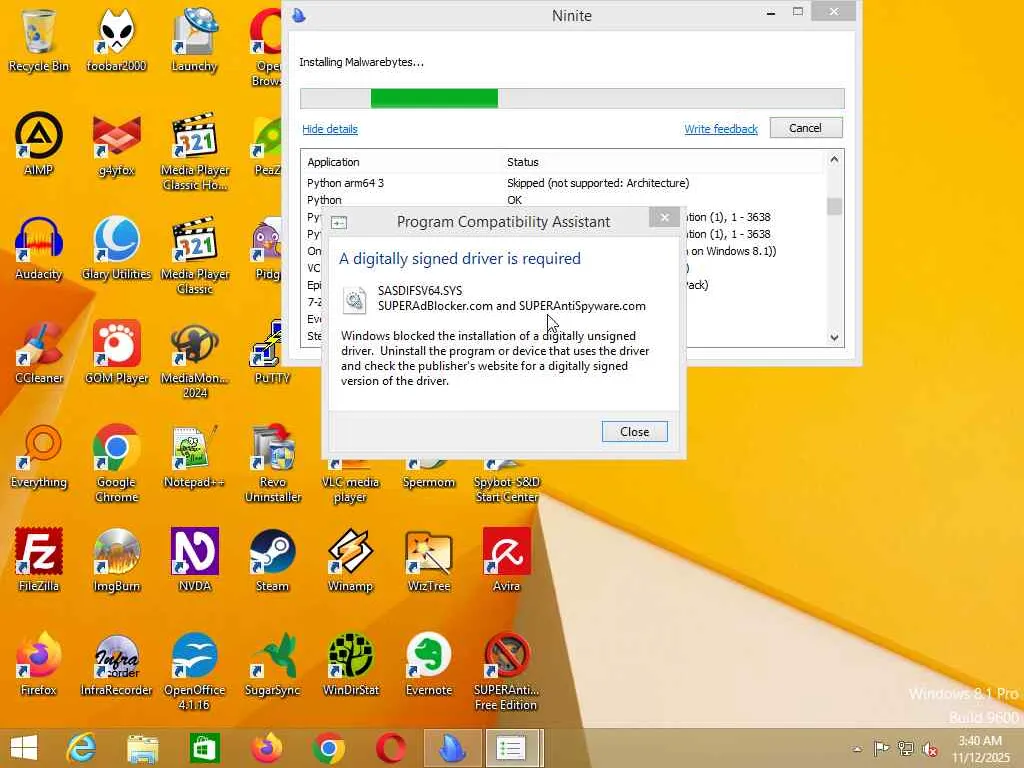Viewport: 1024px width, 768px height.
Task: Select the FileZilla desktop shortcut
Action: tap(39, 560)
